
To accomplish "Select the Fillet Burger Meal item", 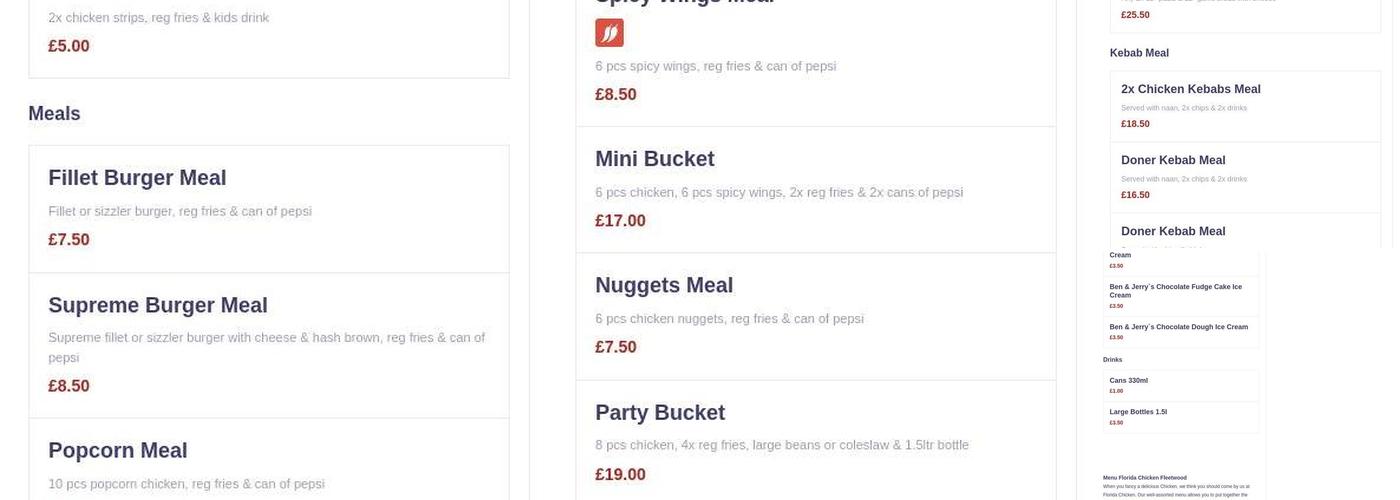I will point(137,178).
